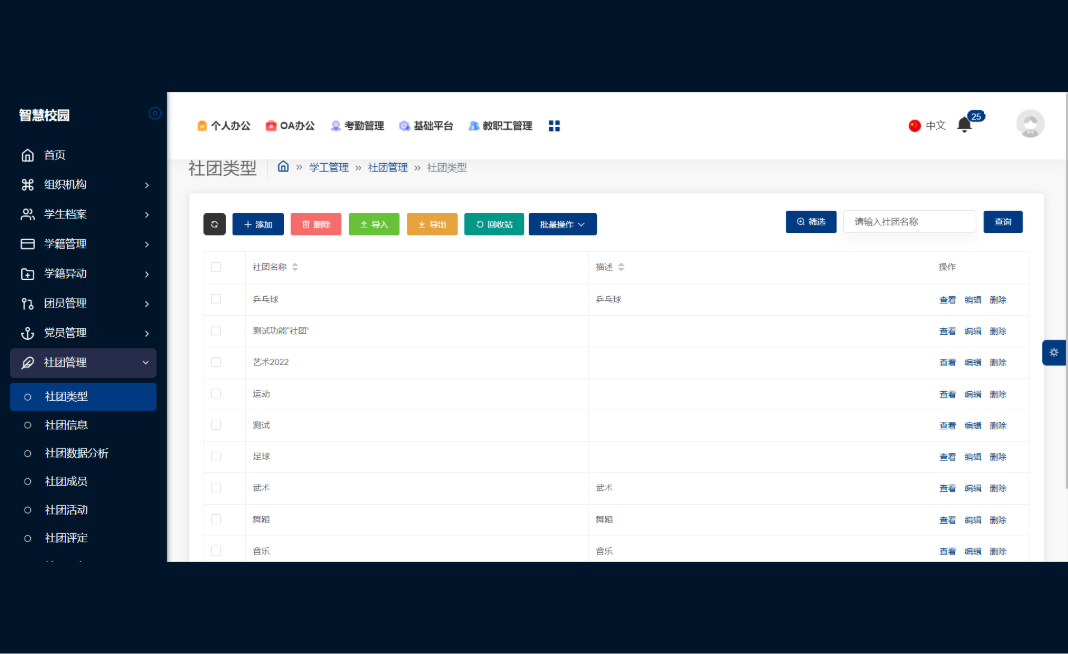Open the settings gear on the right edge
This screenshot has height=654, width=1068.
[1054, 352]
